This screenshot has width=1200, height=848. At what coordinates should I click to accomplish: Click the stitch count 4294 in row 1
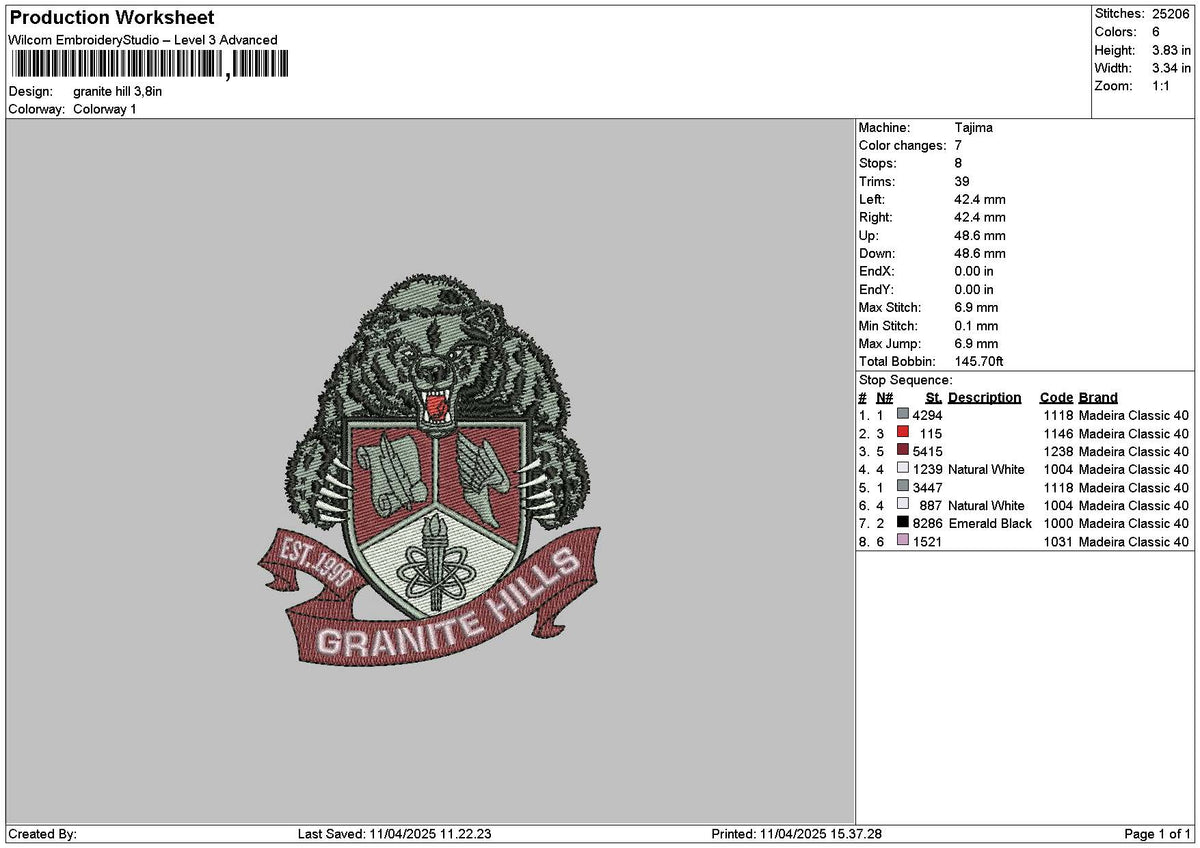click(927, 416)
